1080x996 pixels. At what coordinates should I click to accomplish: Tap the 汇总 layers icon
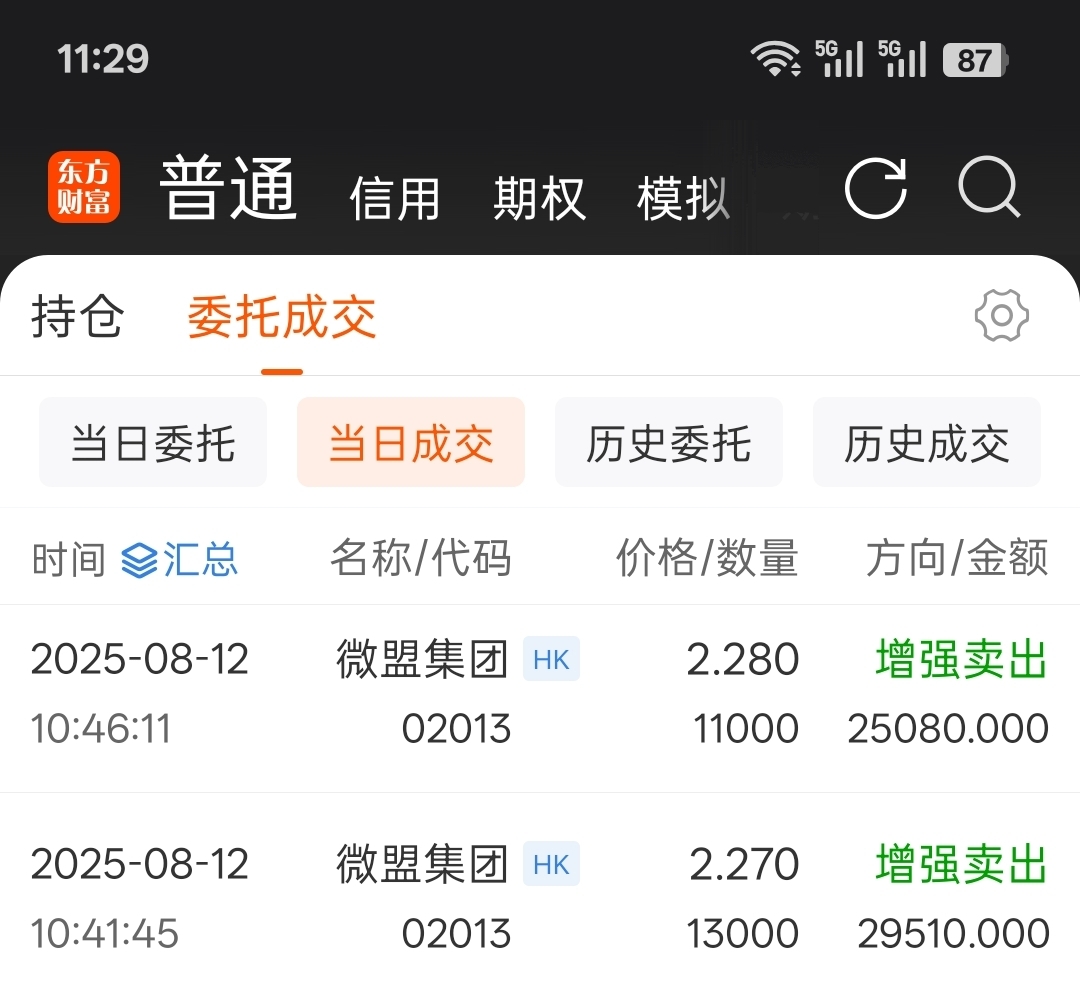click(139, 560)
